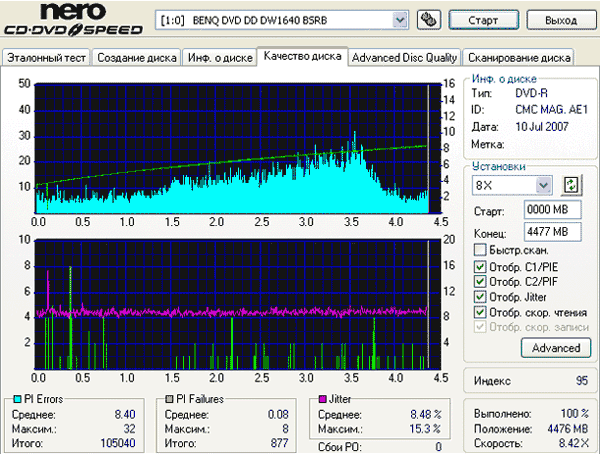Viewport: 600px width, 454px height.
Task: Click the PI Errors total value 105040
Action: [x=118, y=443]
